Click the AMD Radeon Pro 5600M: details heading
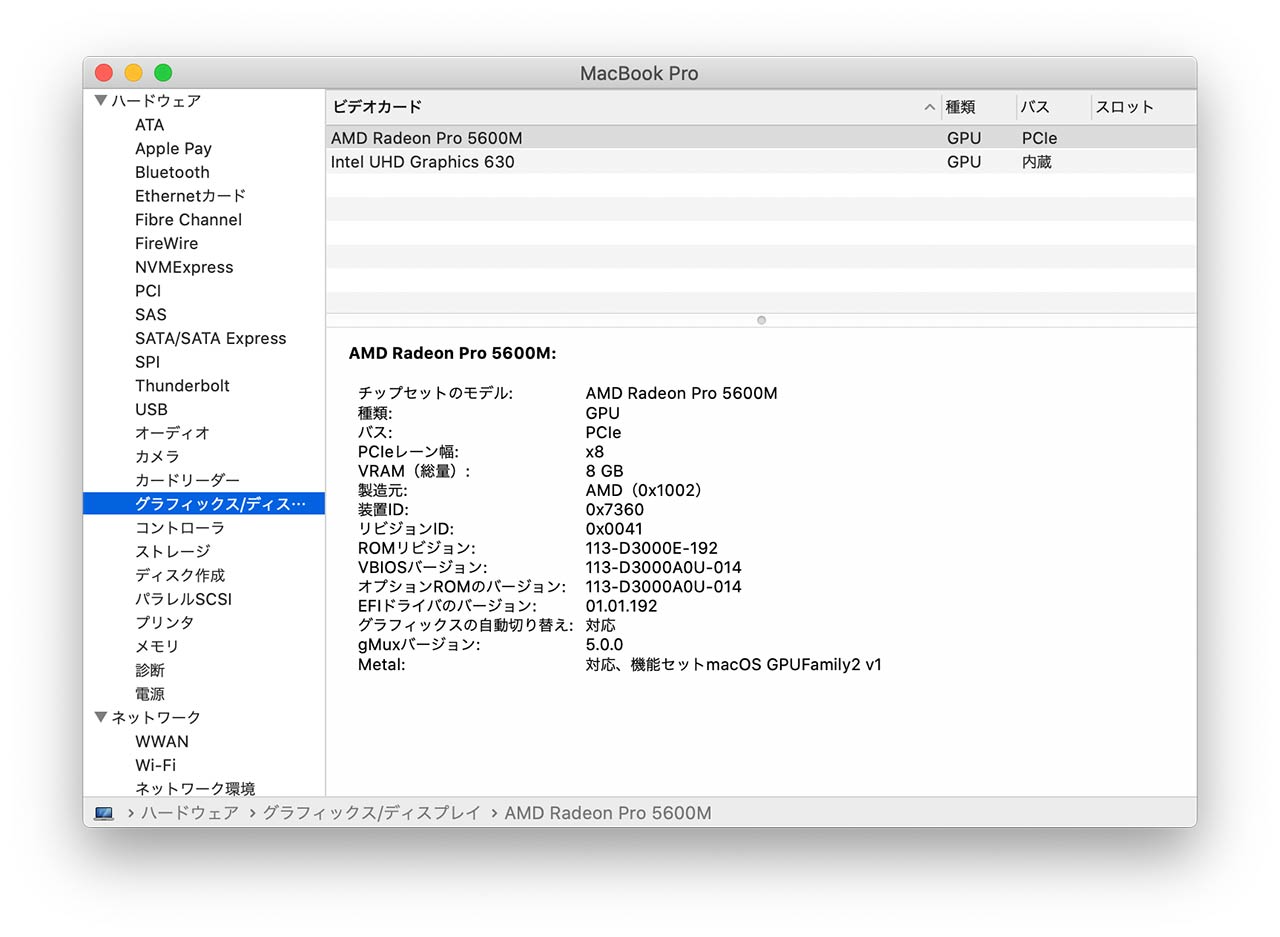The height and width of the screenshot is (937, 1280). point(452,353)
